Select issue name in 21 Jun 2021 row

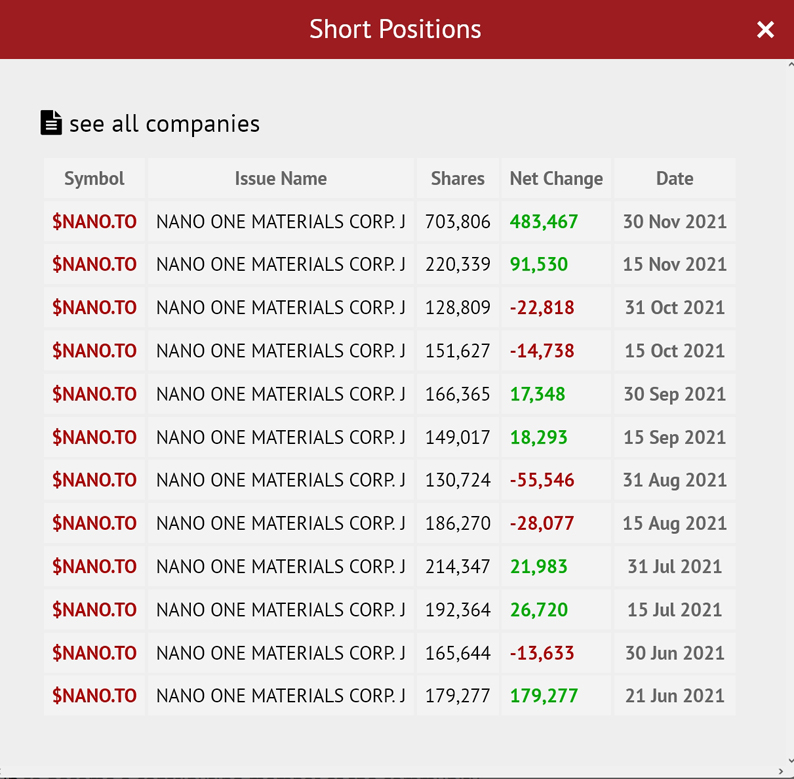[281, 695]
